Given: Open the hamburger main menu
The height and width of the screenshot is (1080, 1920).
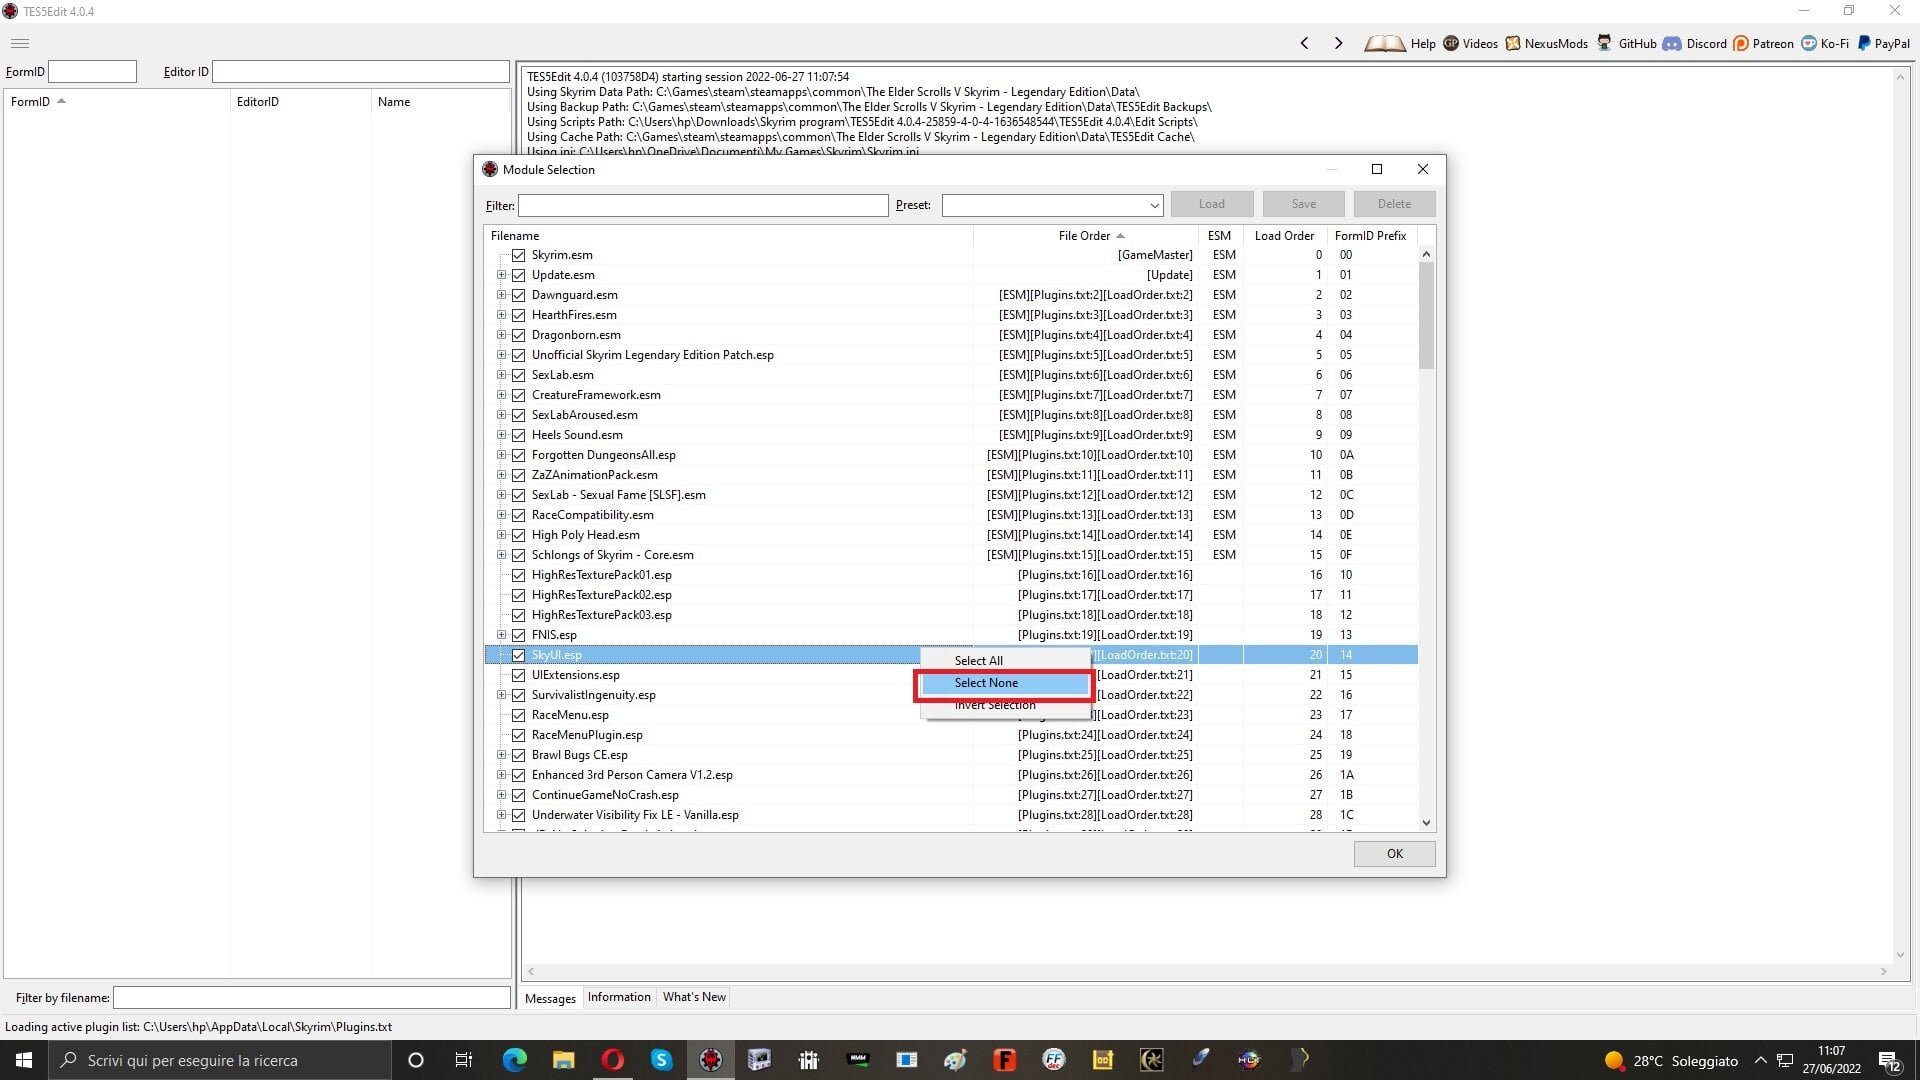Looking at the screenshot, I should point(20,43).
